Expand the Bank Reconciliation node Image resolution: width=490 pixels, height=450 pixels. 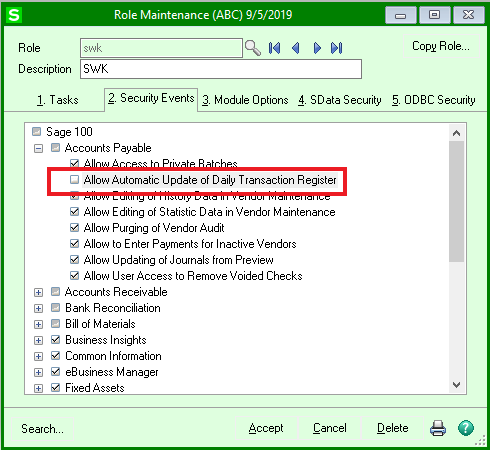coord(38,308)
